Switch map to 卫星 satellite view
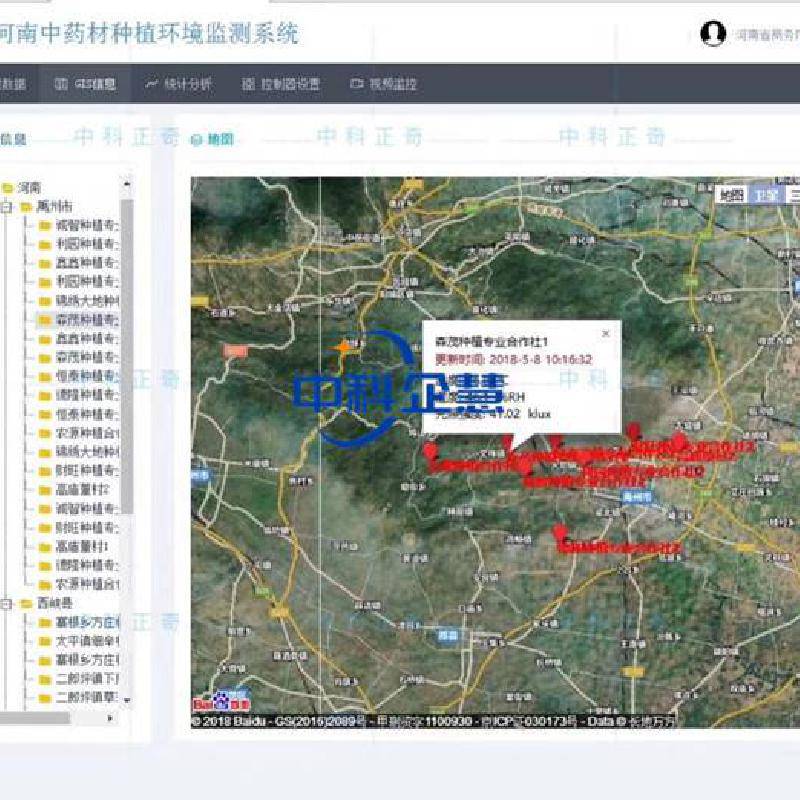Viewport: 800px width, 800px height. (764, 195)
